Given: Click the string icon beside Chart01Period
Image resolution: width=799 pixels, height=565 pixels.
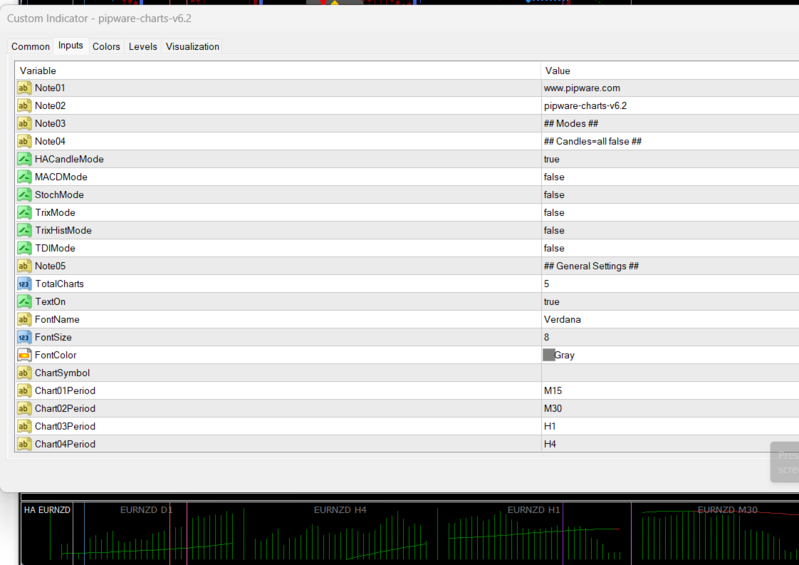Looking at the screenshot, I should [24, 391].
